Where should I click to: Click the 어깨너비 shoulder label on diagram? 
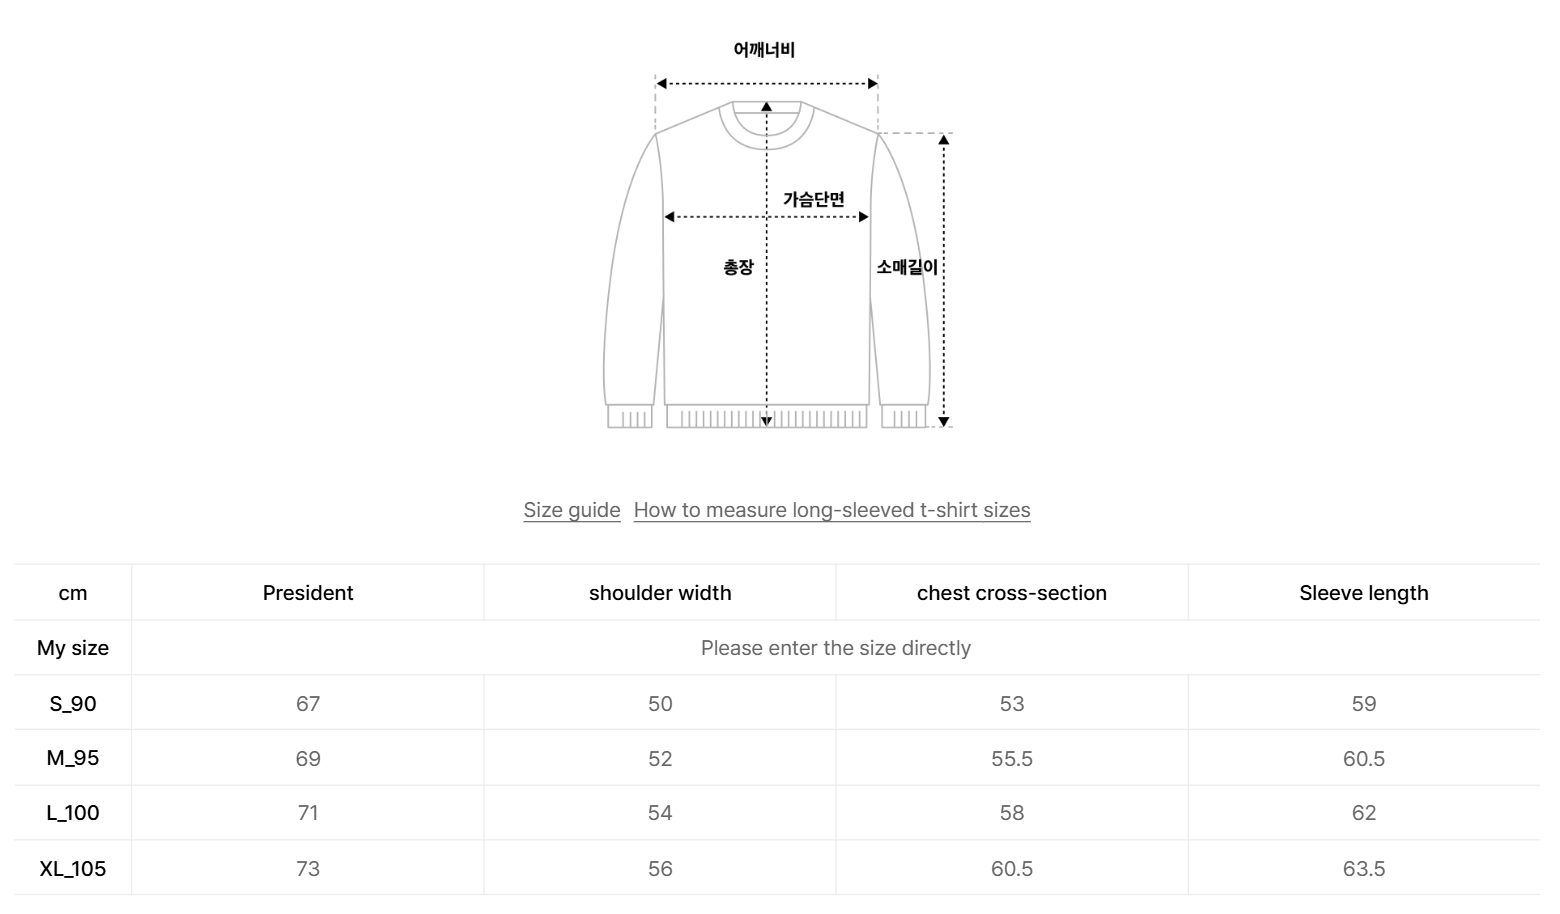coord(764,50)
